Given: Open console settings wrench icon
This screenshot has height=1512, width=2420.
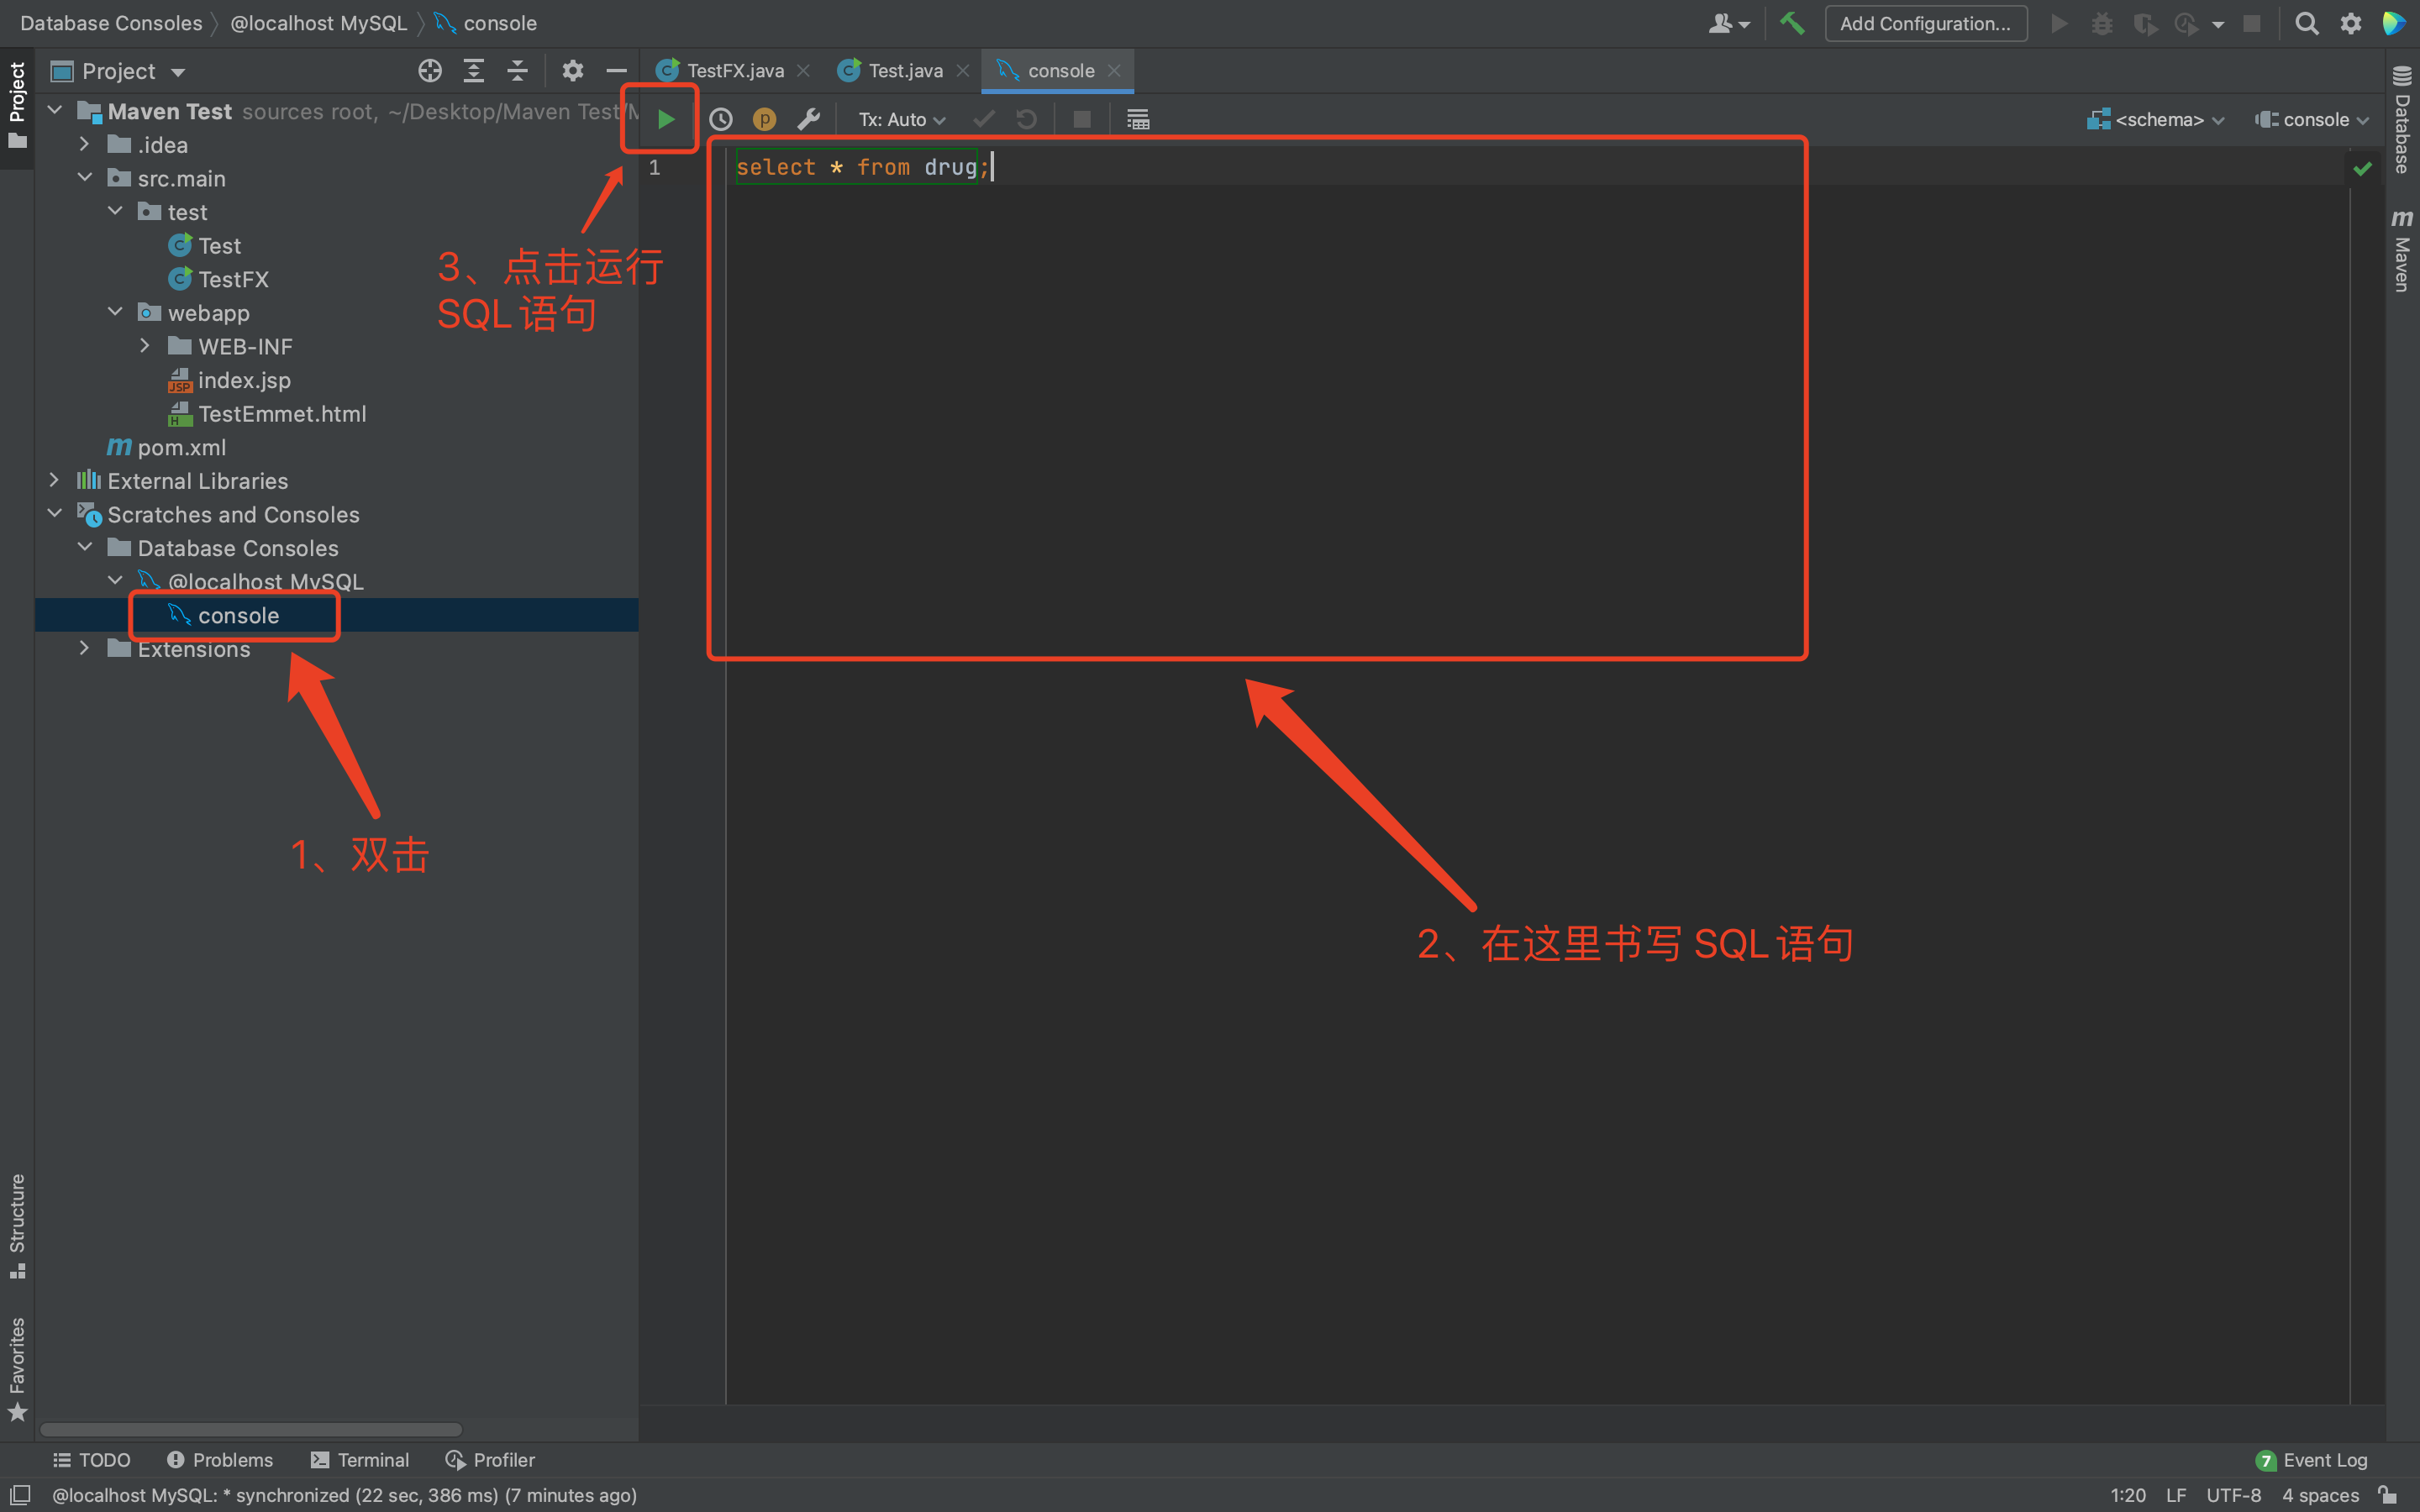Looking at the screenshot, I should click(808, 119).
